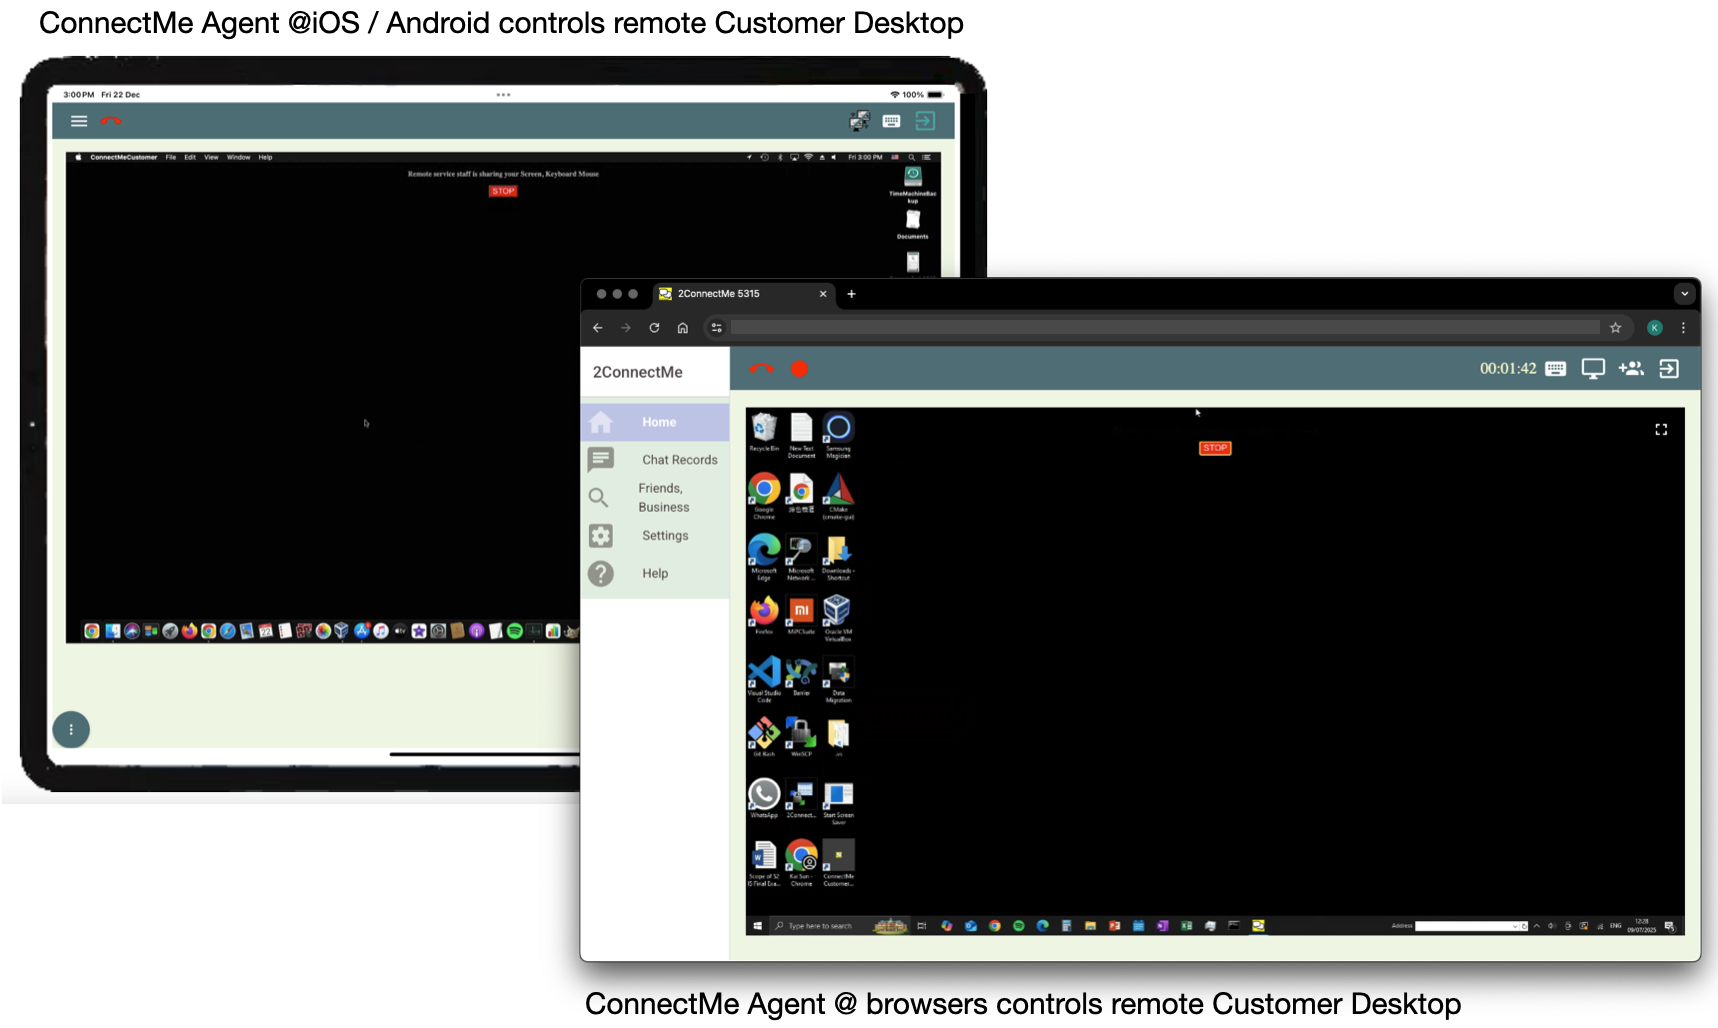1718x1028 pixels.
Task: Select WinSCP desktop shortcut
Action: tap(801, 737)
